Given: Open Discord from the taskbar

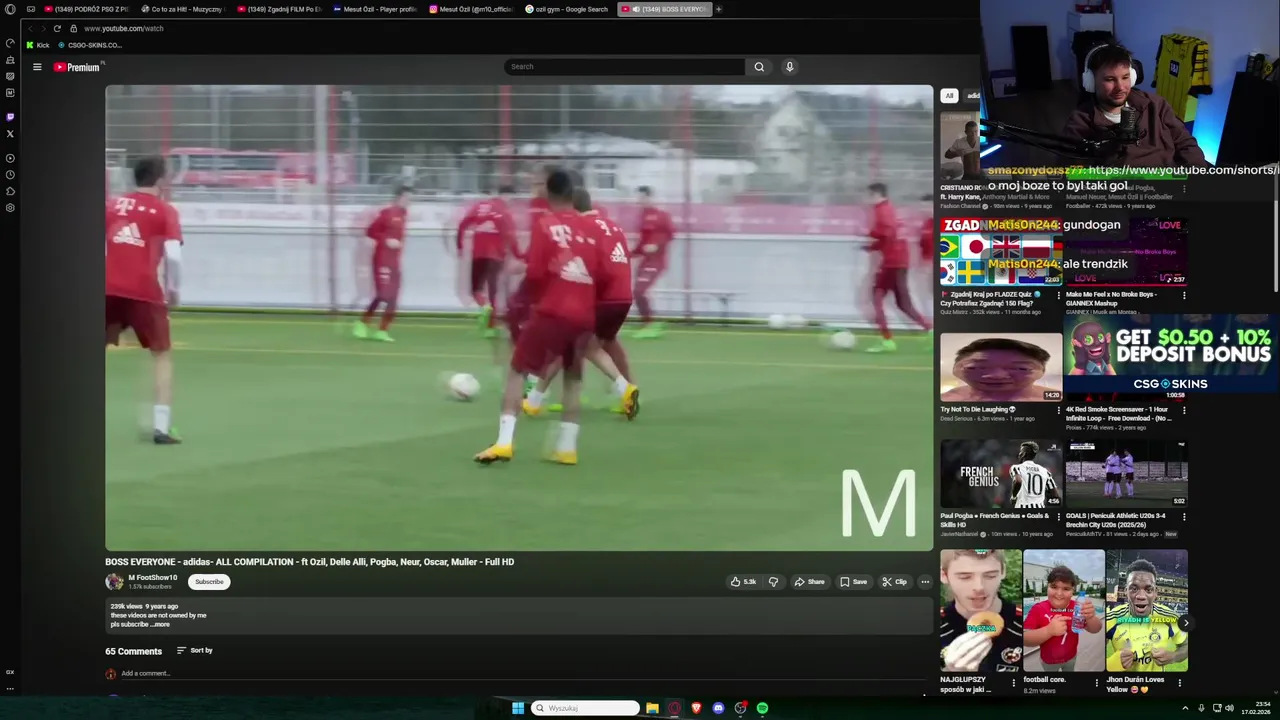Looking at the screenshot, I should [718, 708].
